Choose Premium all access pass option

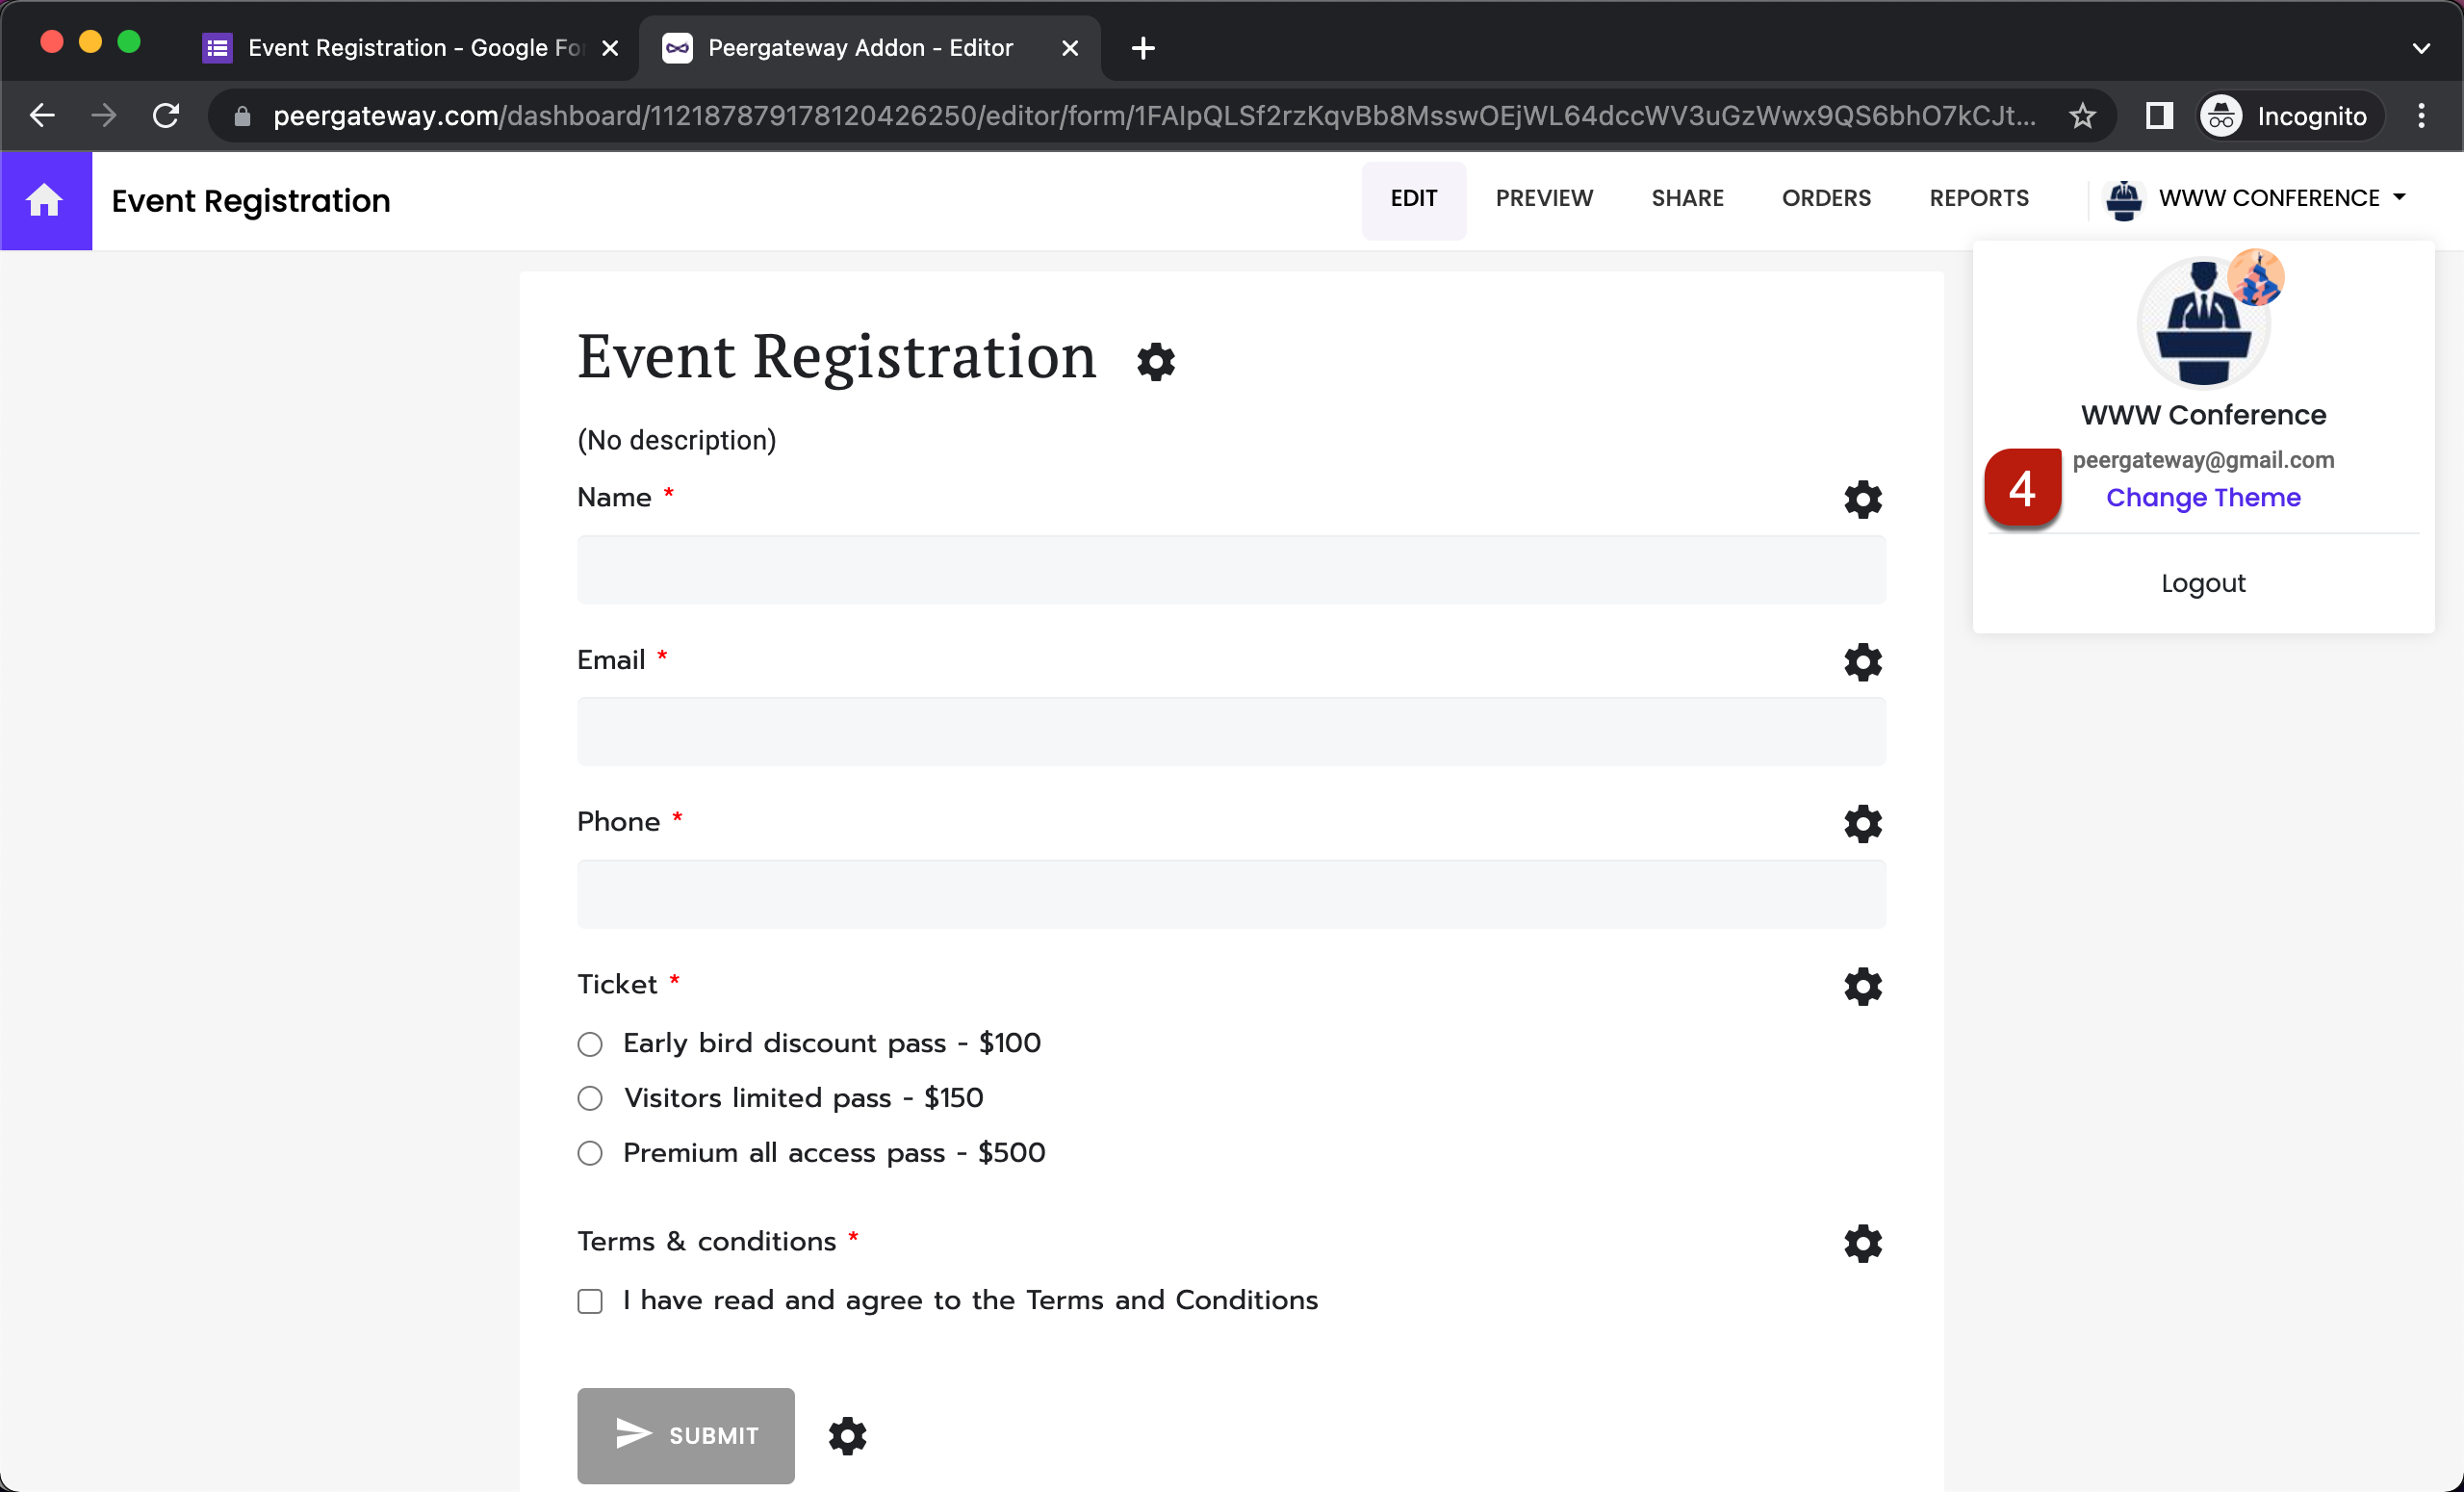point(590,1154)
